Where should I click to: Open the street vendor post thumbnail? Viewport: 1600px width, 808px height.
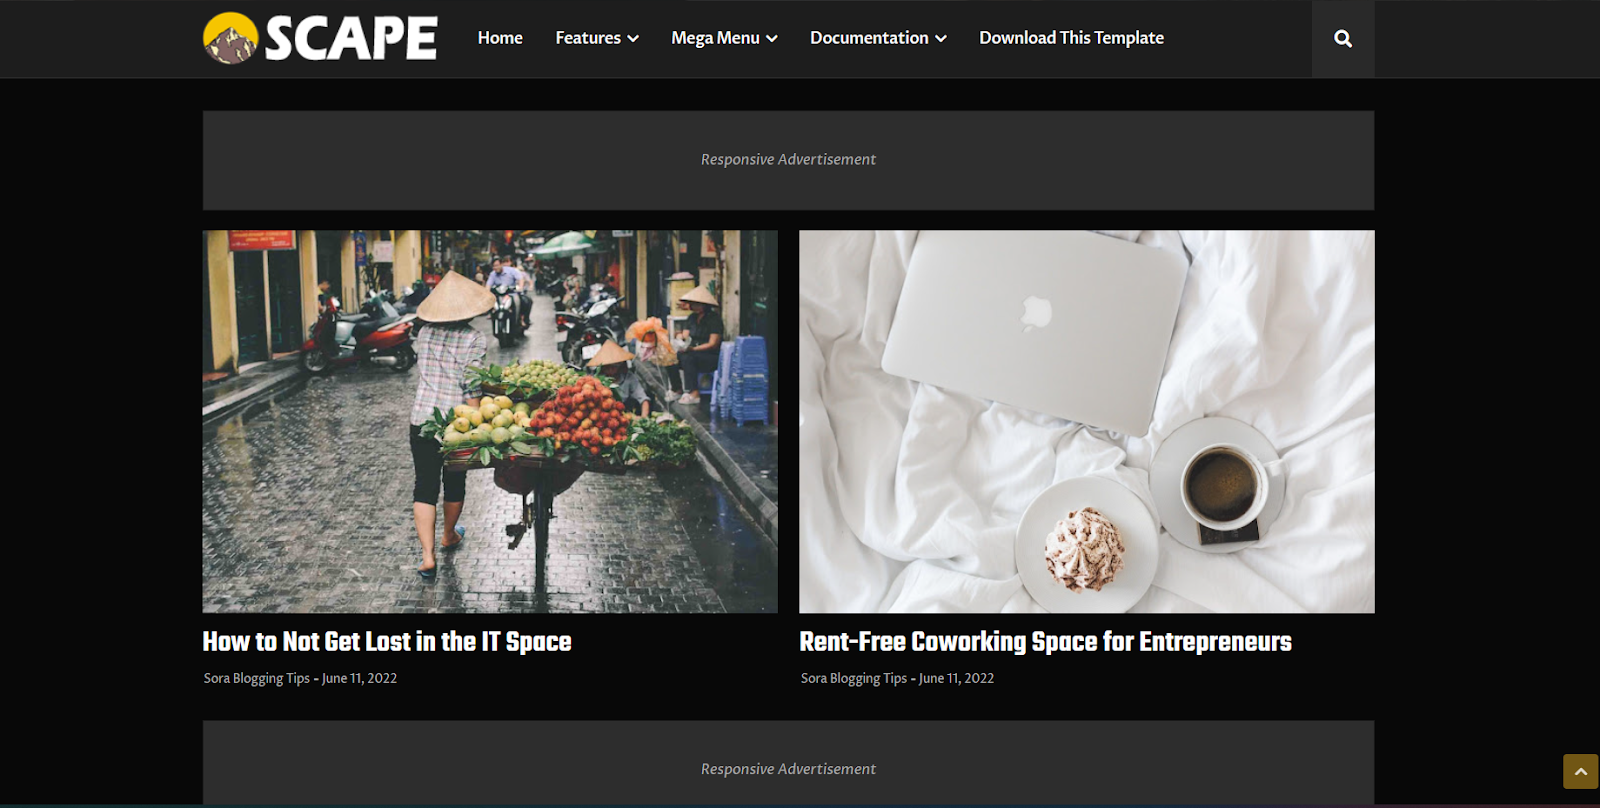pos(490,421)
